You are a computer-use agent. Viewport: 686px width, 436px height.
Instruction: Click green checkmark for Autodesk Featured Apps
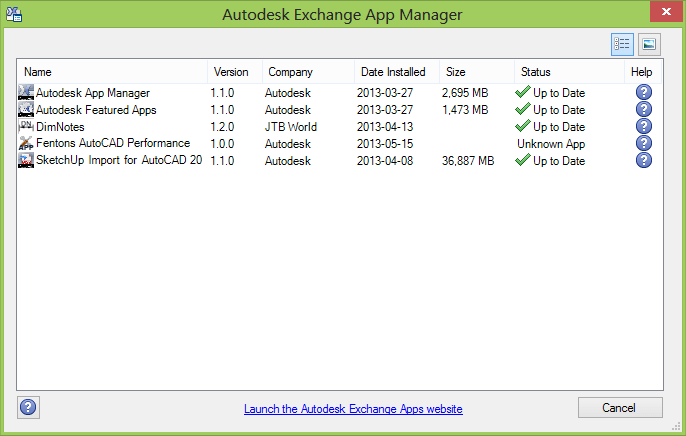523,109
